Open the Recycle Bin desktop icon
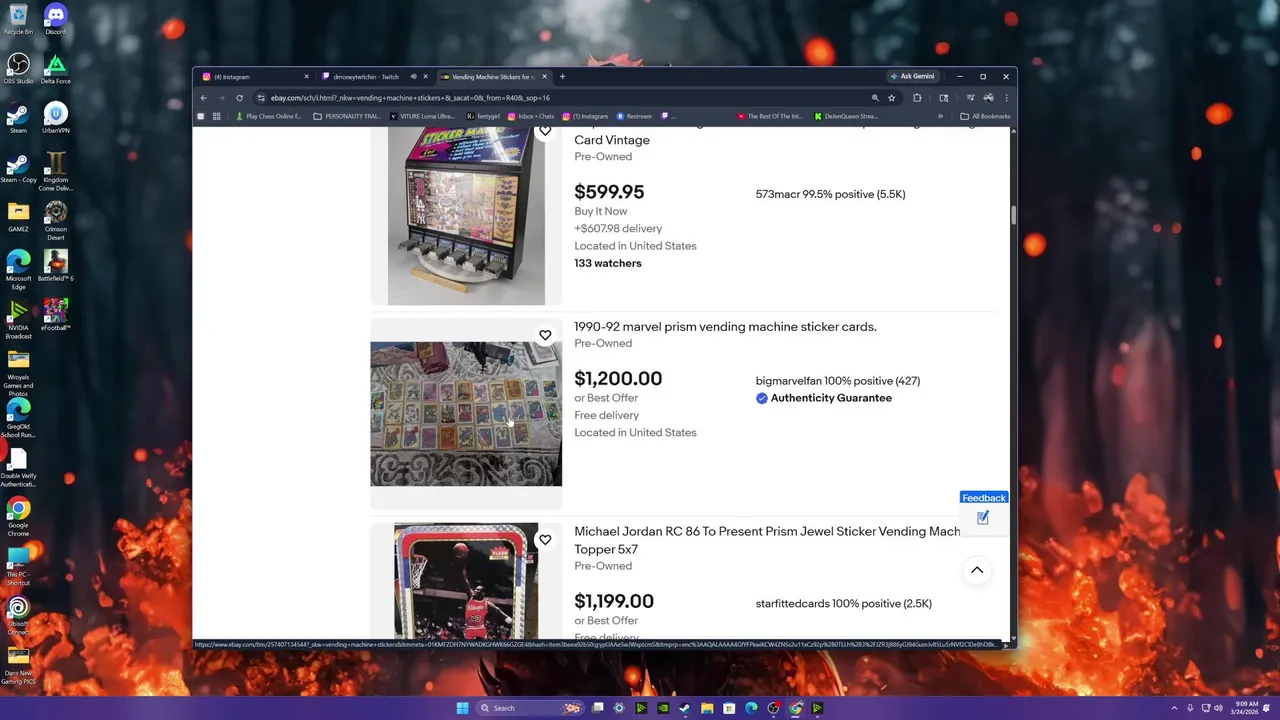The width and height of the screenshot is (1280, 720). tap(18, 20)
